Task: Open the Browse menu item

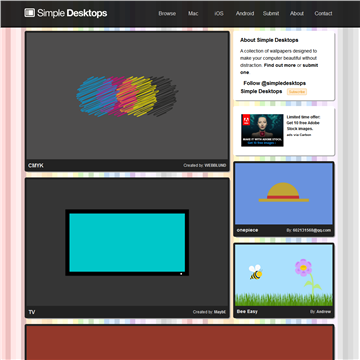Action: point(167,14)
